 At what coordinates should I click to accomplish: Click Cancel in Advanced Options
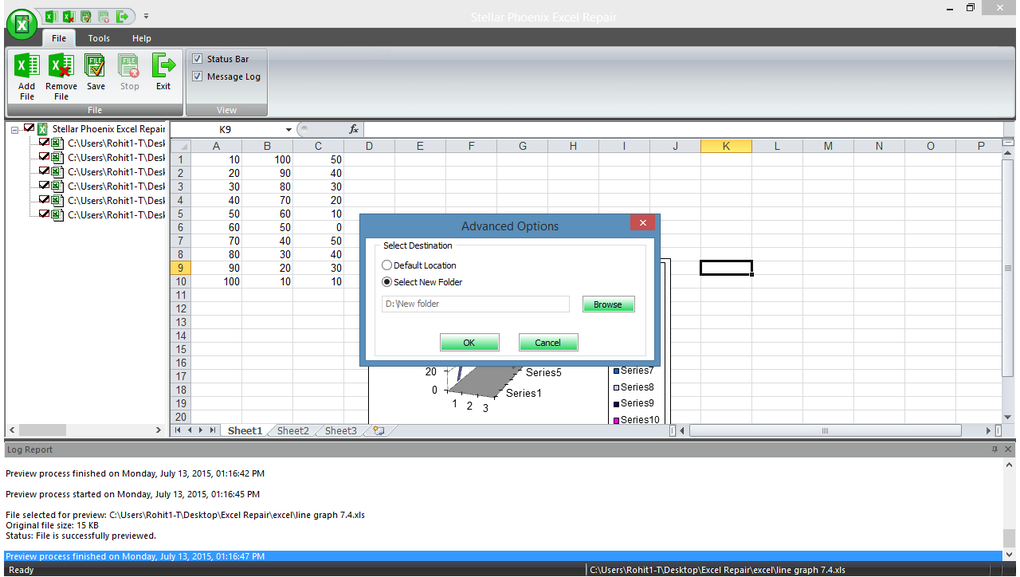[548, 343]
